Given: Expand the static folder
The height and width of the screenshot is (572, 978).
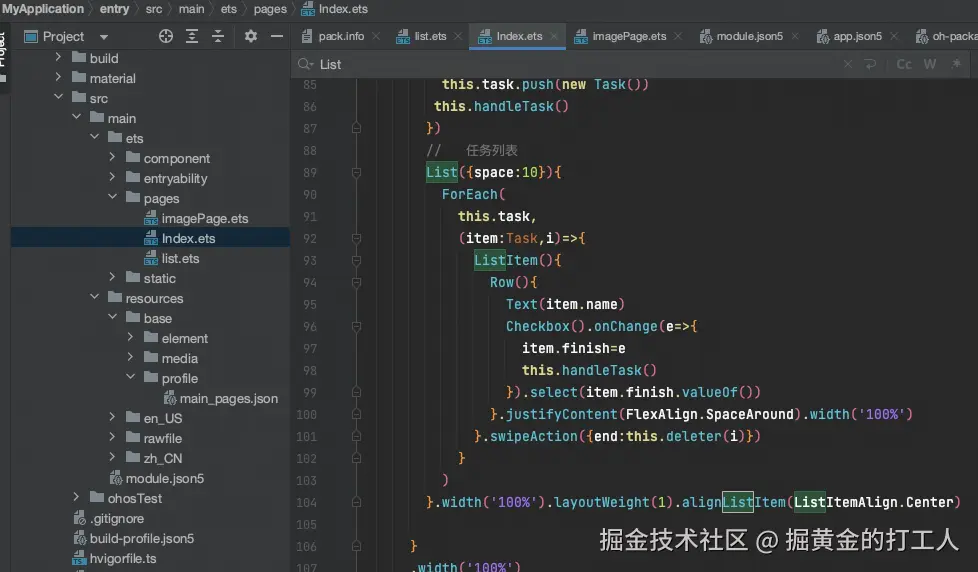Looking at the screenshot, I should [112, 277].
